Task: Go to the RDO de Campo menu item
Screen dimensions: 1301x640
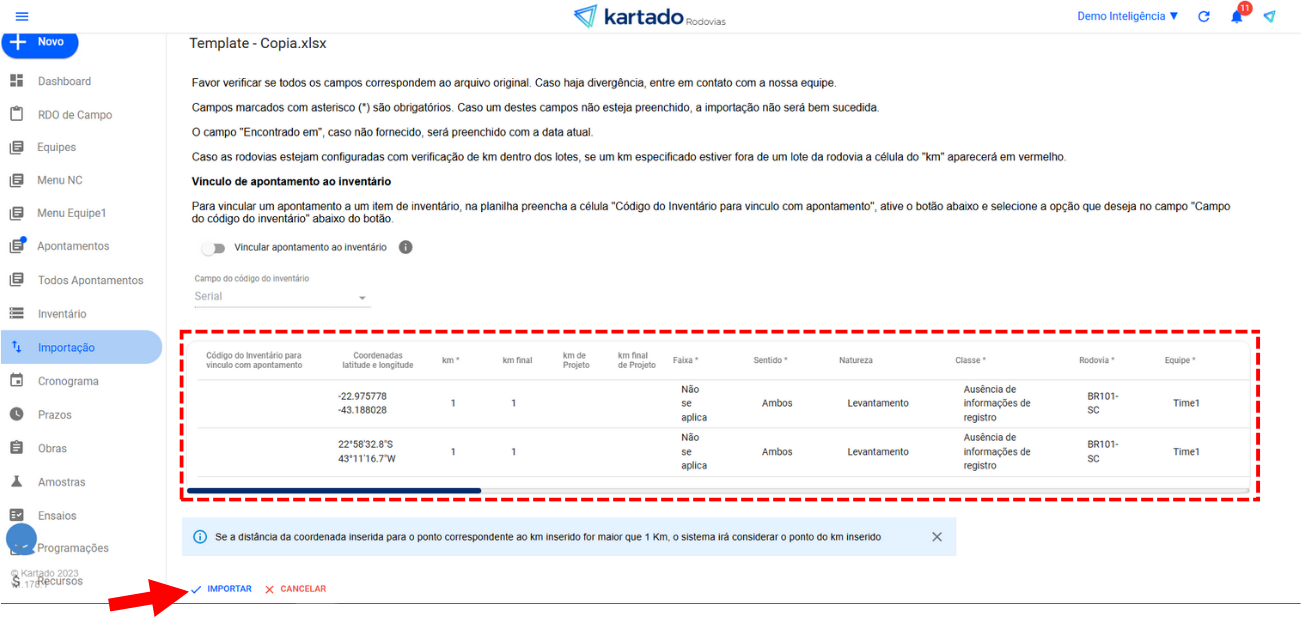Action: 75,115
